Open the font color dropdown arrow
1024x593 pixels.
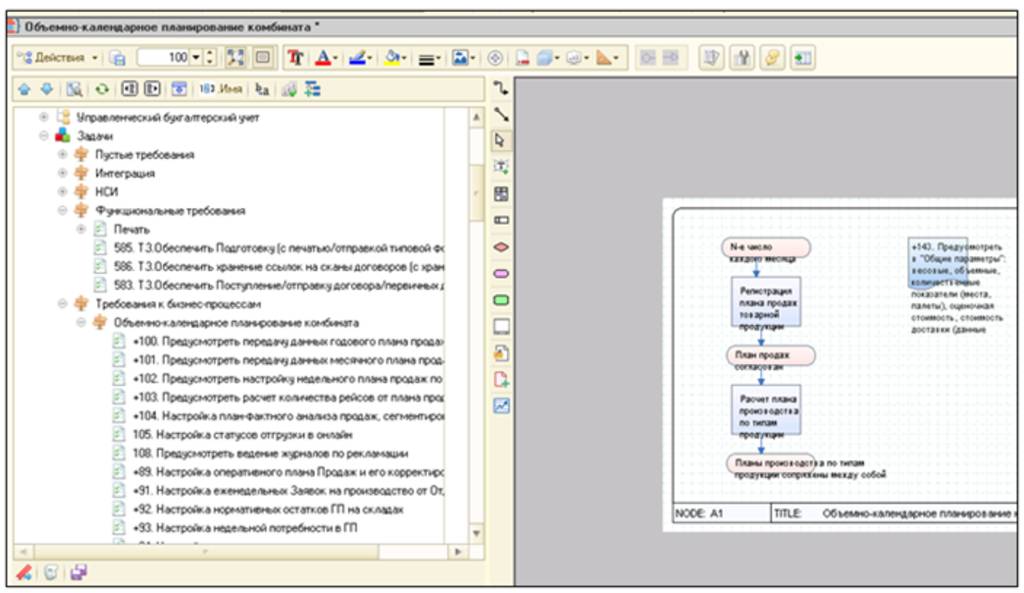[336, 58]
